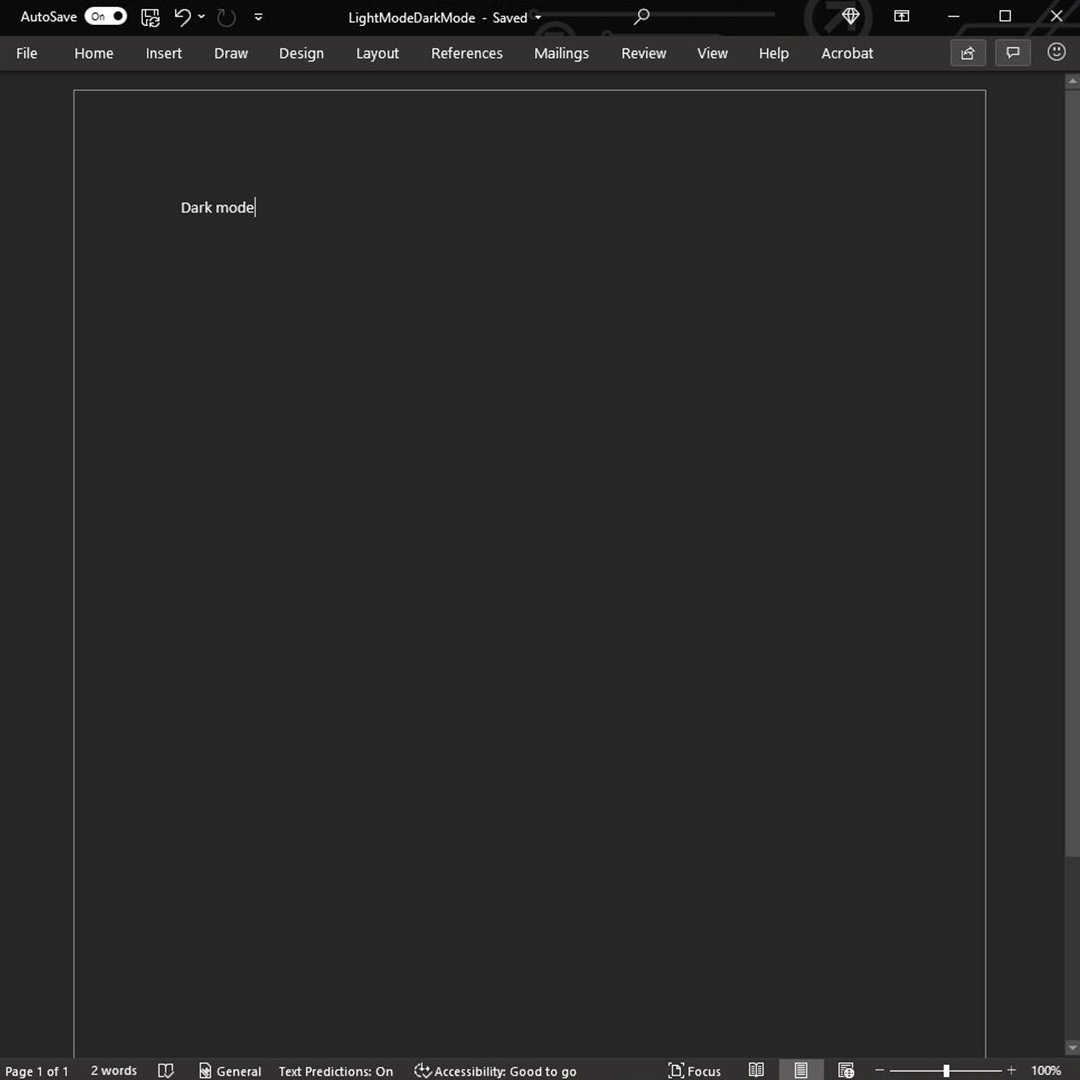Click Accessibility: Good to go
The width and height of the screenshot is (1080, 1080).
497,1070
